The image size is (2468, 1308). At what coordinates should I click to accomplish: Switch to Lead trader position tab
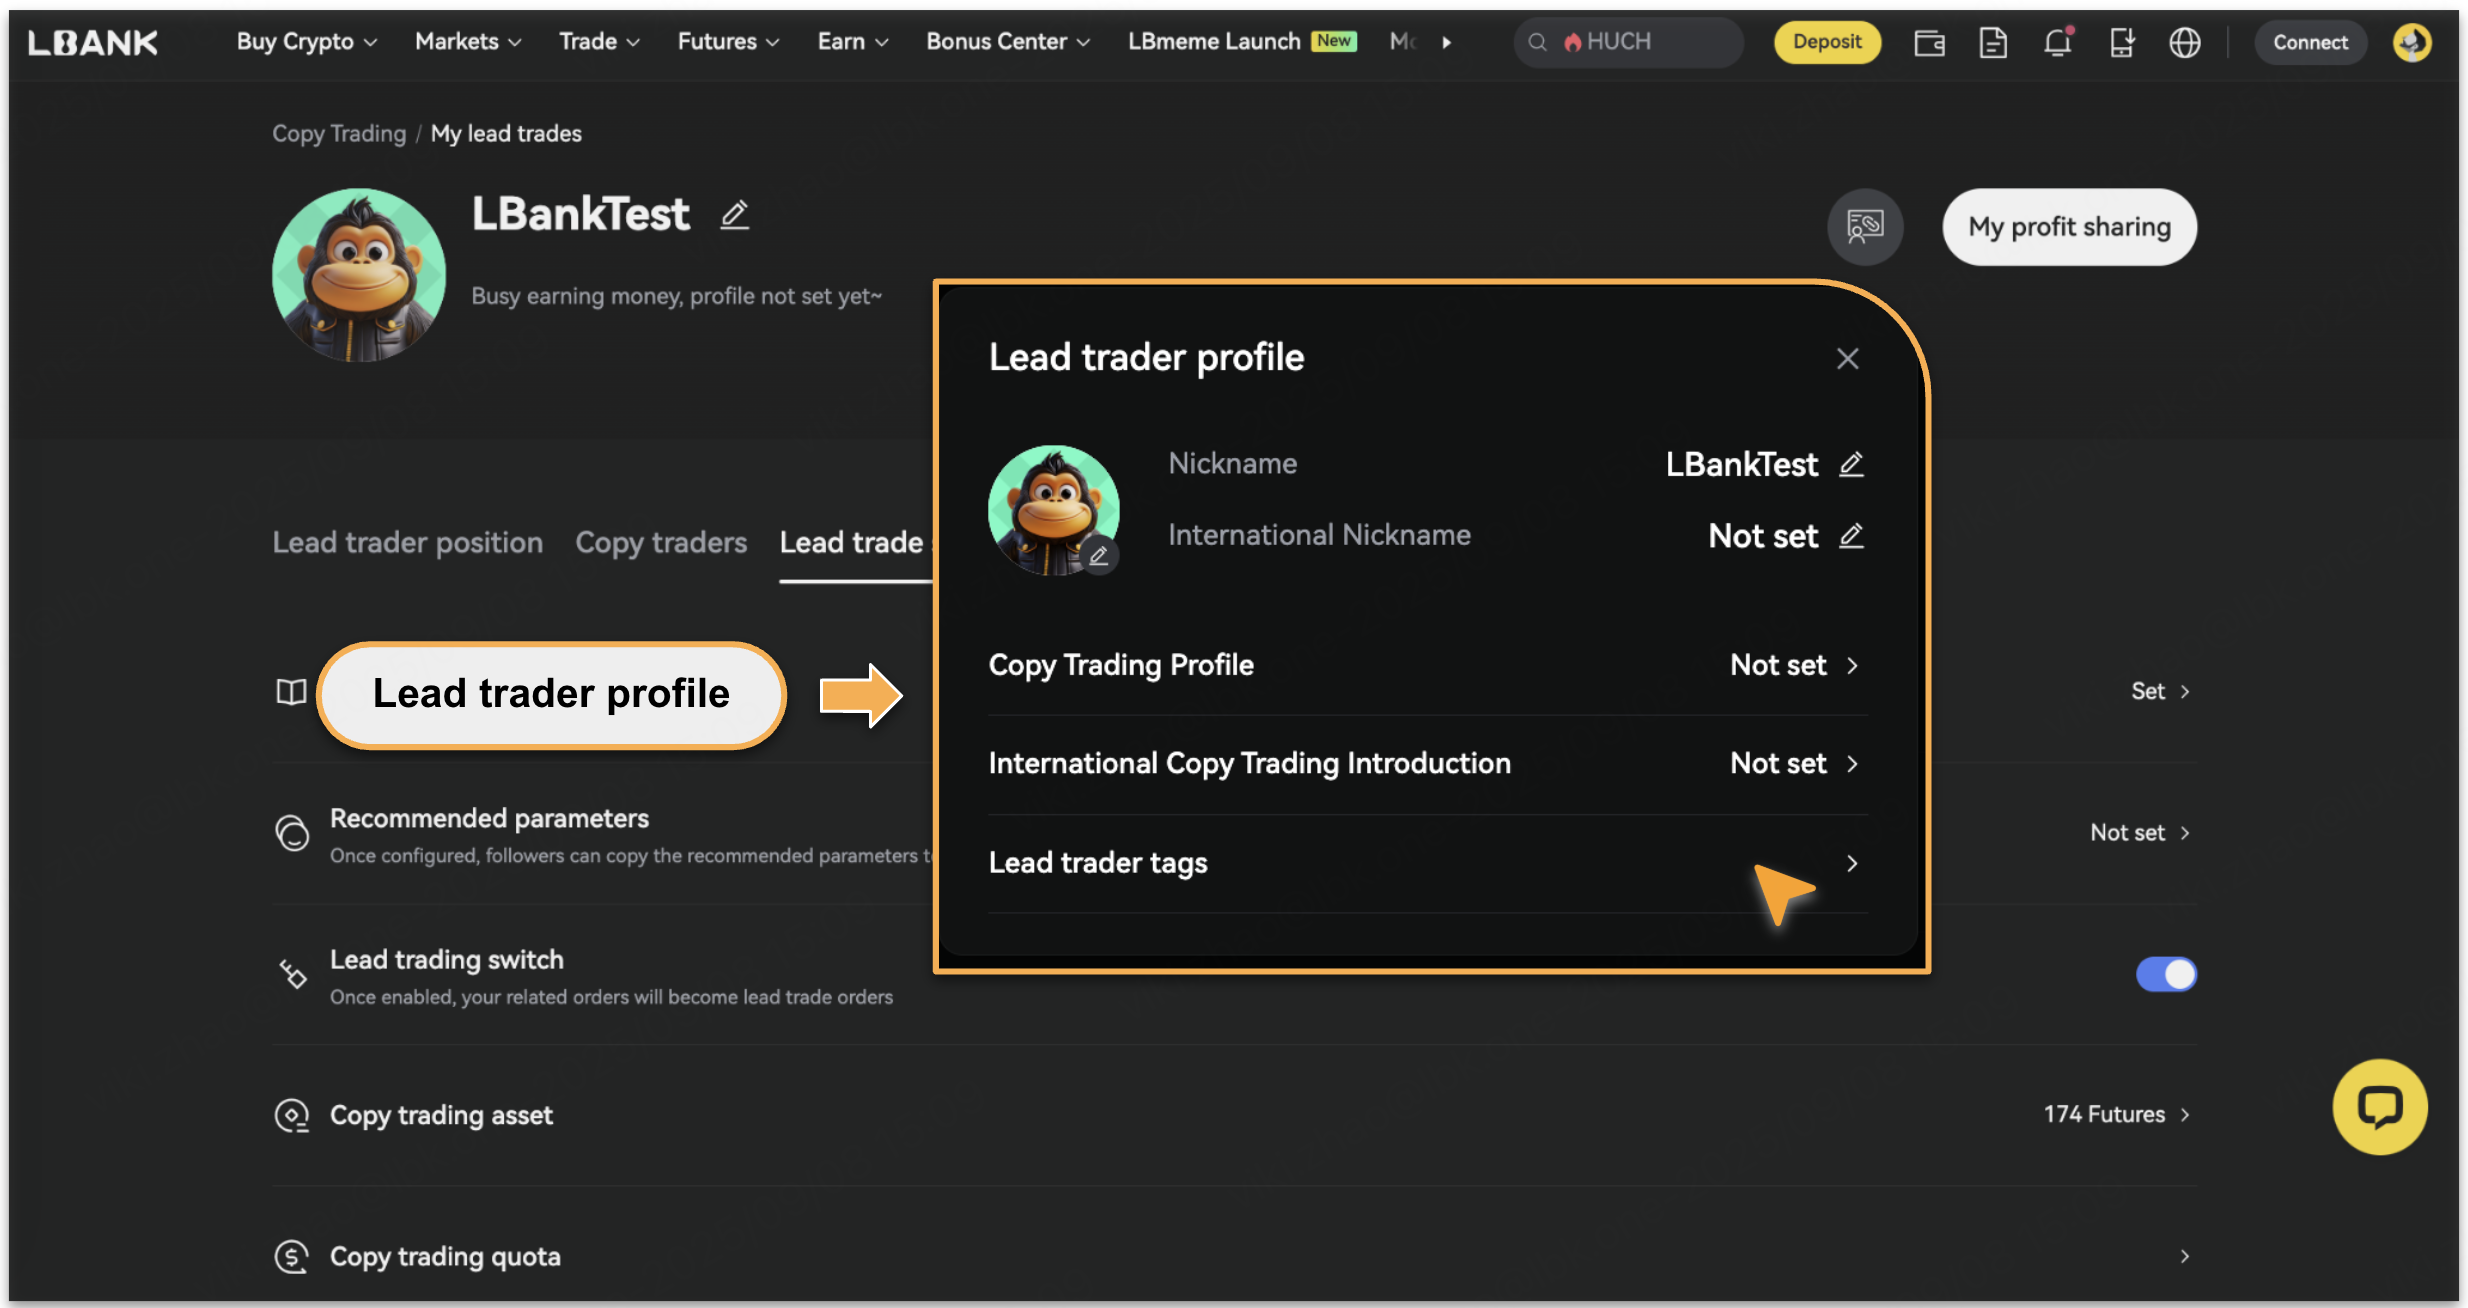pyautogui.click(x=407, y=542)
